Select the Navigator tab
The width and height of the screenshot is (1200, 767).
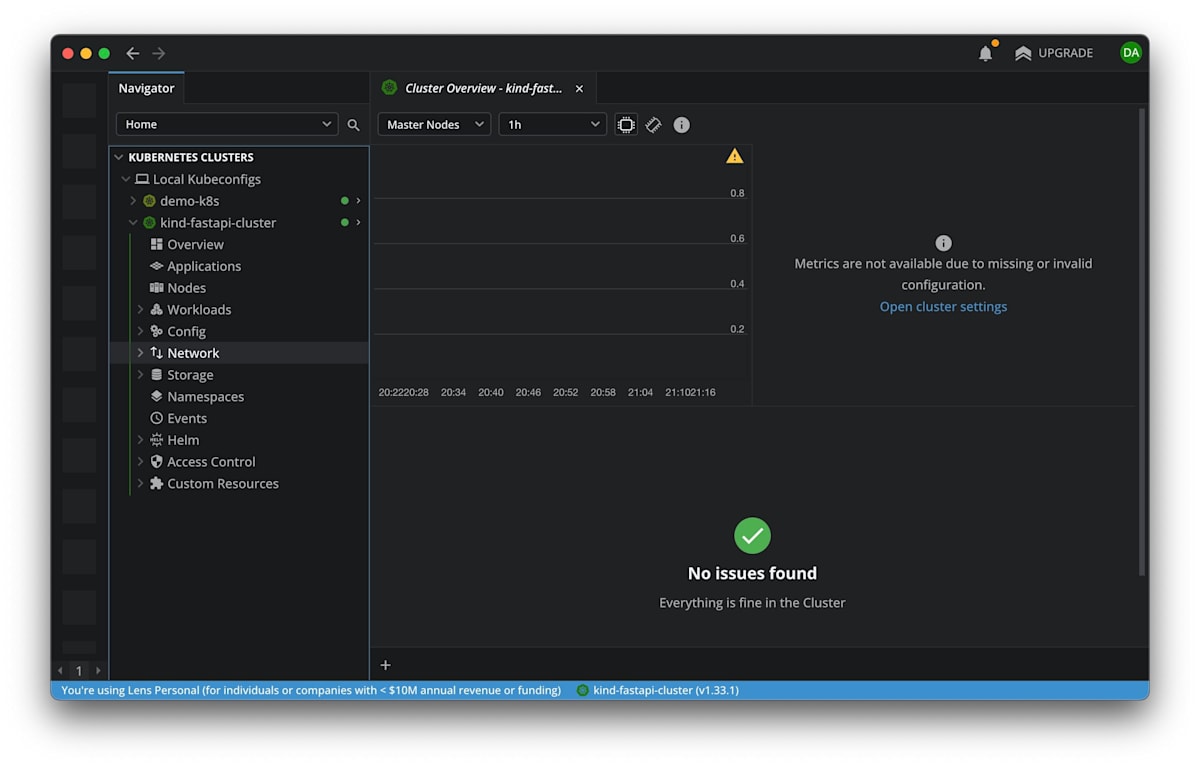pyautogui.click(x=146, y=88)
